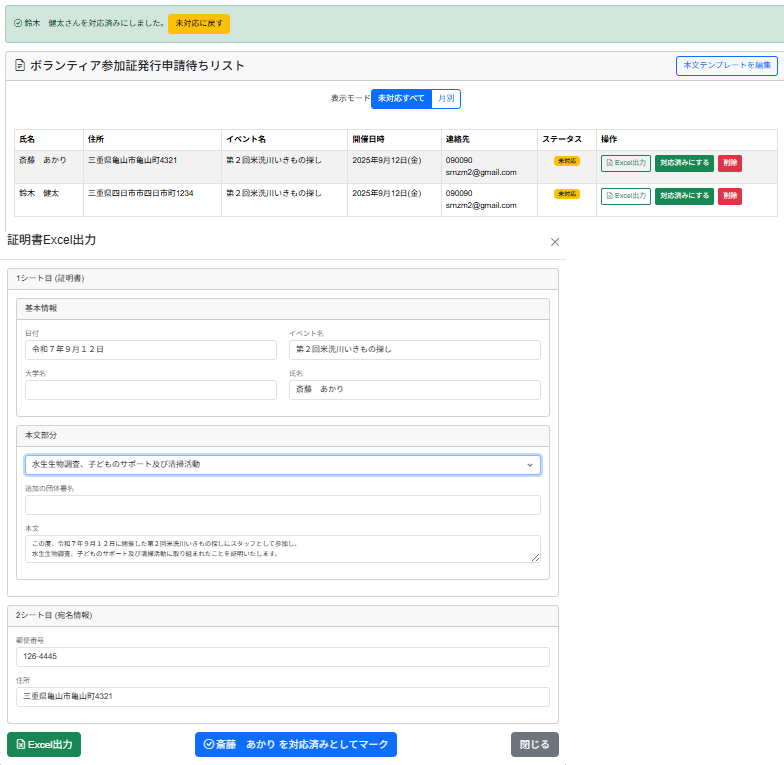Viewport: 784px width, 765px height.
Task: Click the green Excel出力 button at bottom
Action: [44, 744]
